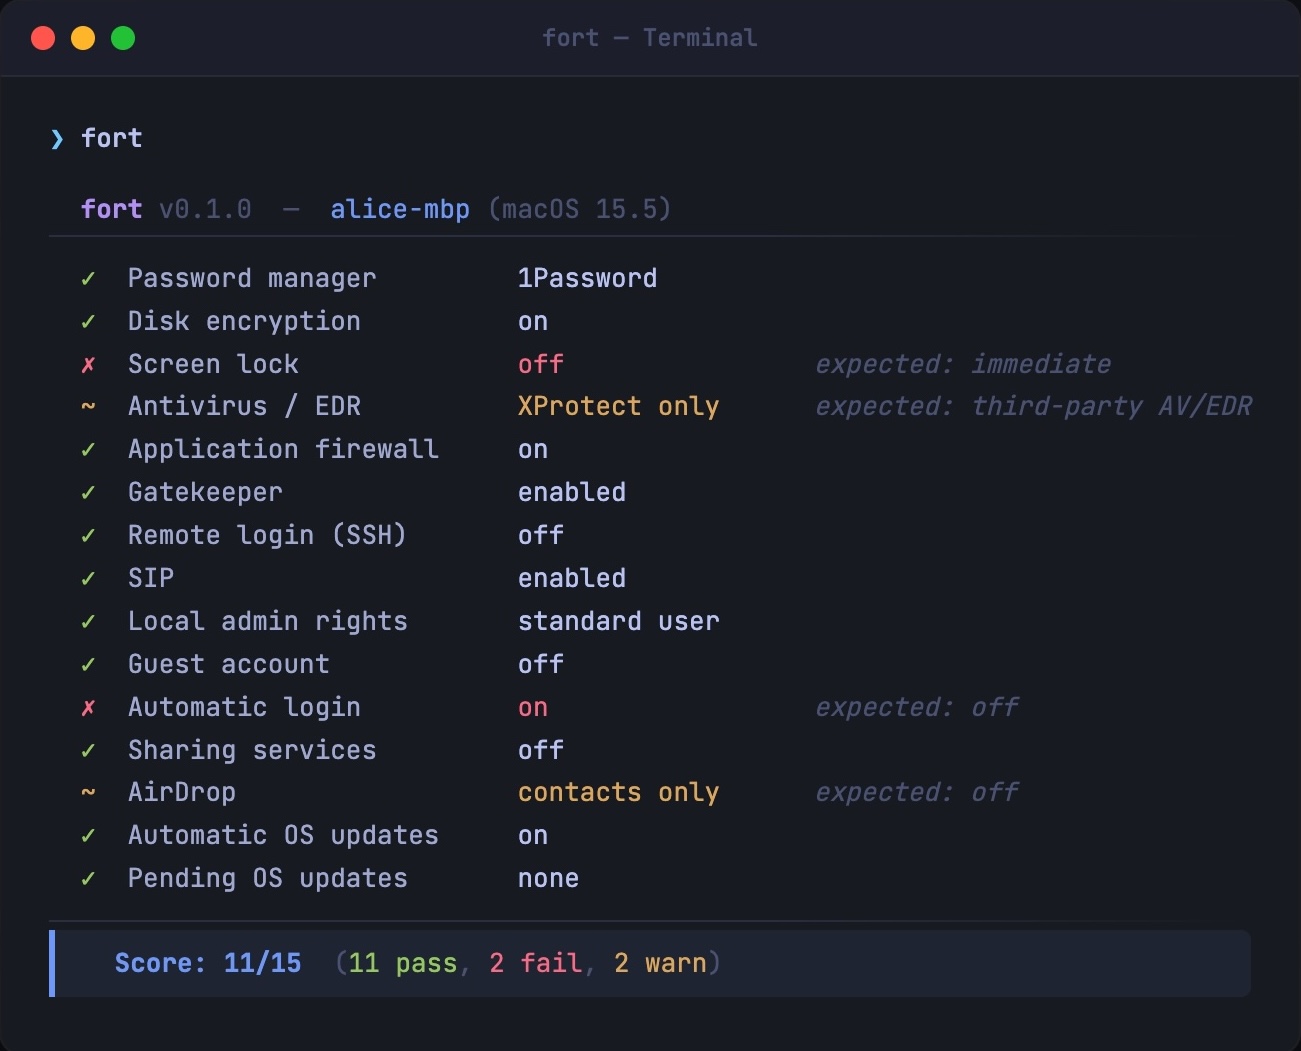Click the '1Password' value
The image size is (1301, 1051).
point(587,278)
